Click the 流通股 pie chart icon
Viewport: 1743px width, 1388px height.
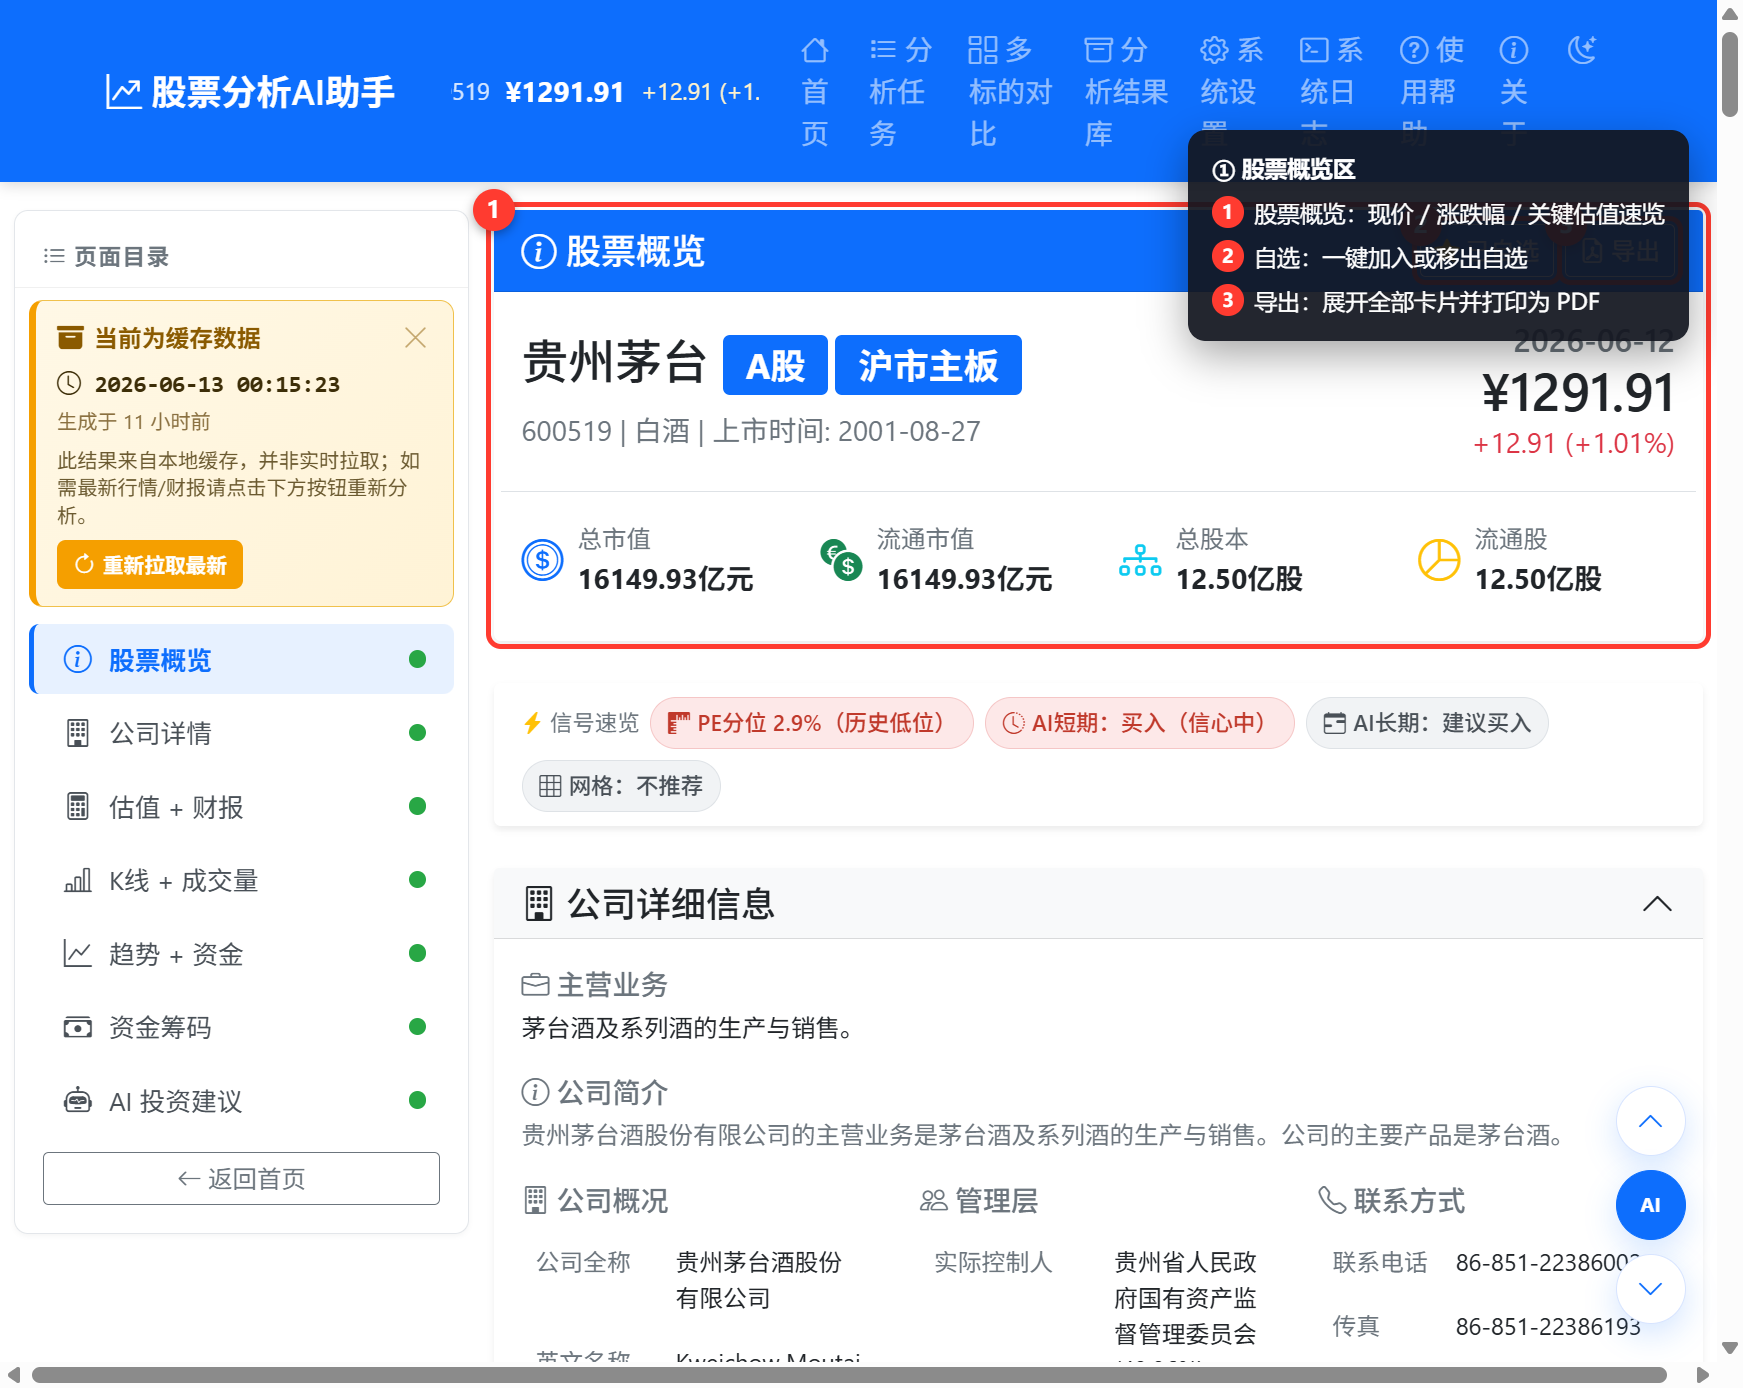pyautogui.click(x=1439, y=559)
